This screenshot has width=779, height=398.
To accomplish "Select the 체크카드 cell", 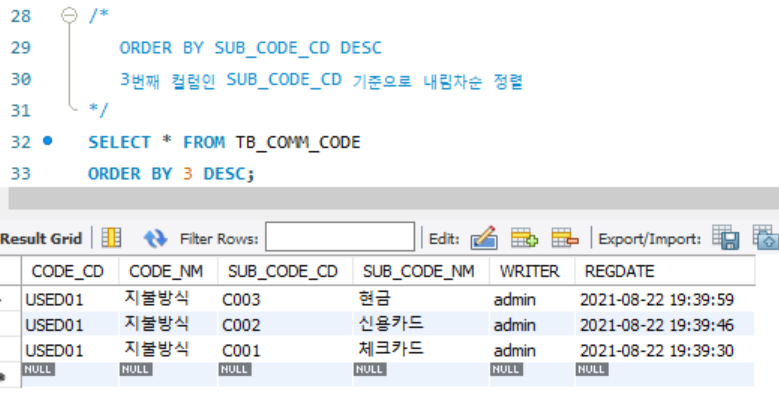I will coord(421,350).
